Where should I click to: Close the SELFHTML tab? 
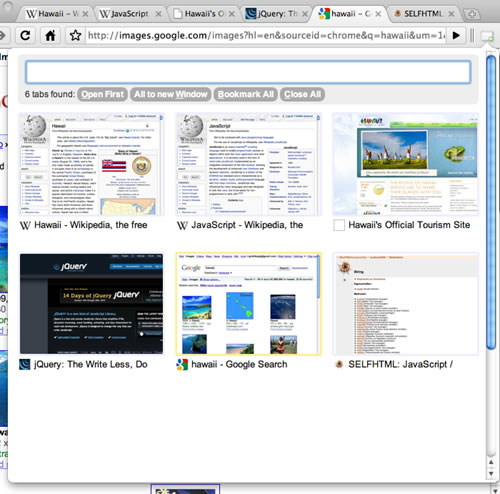click(451, 14)
